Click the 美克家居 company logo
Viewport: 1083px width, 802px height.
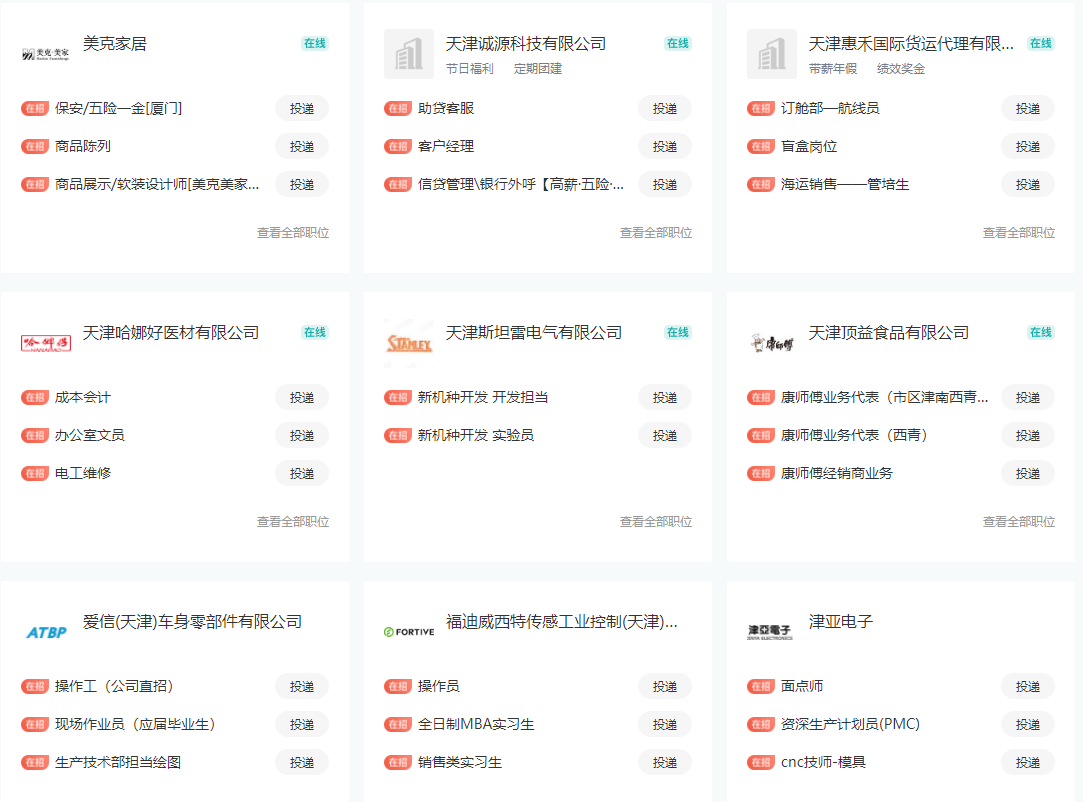click(46, 54)
